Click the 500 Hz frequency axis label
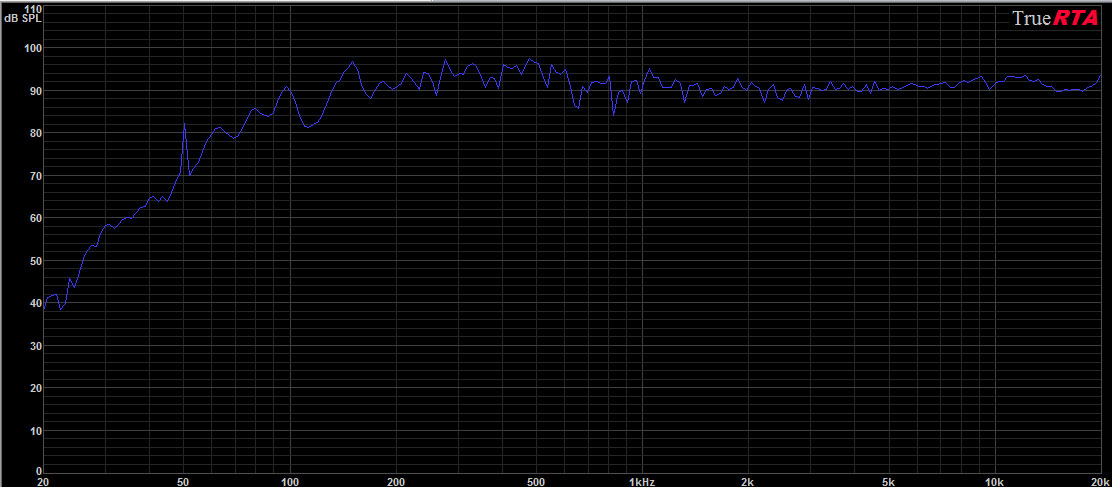 [536, 481]
